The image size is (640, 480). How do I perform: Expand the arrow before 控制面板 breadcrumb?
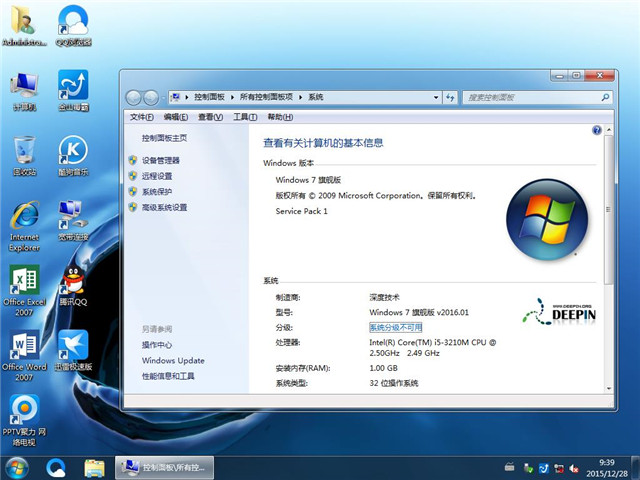pyautogui.click(x=187, y=97)
